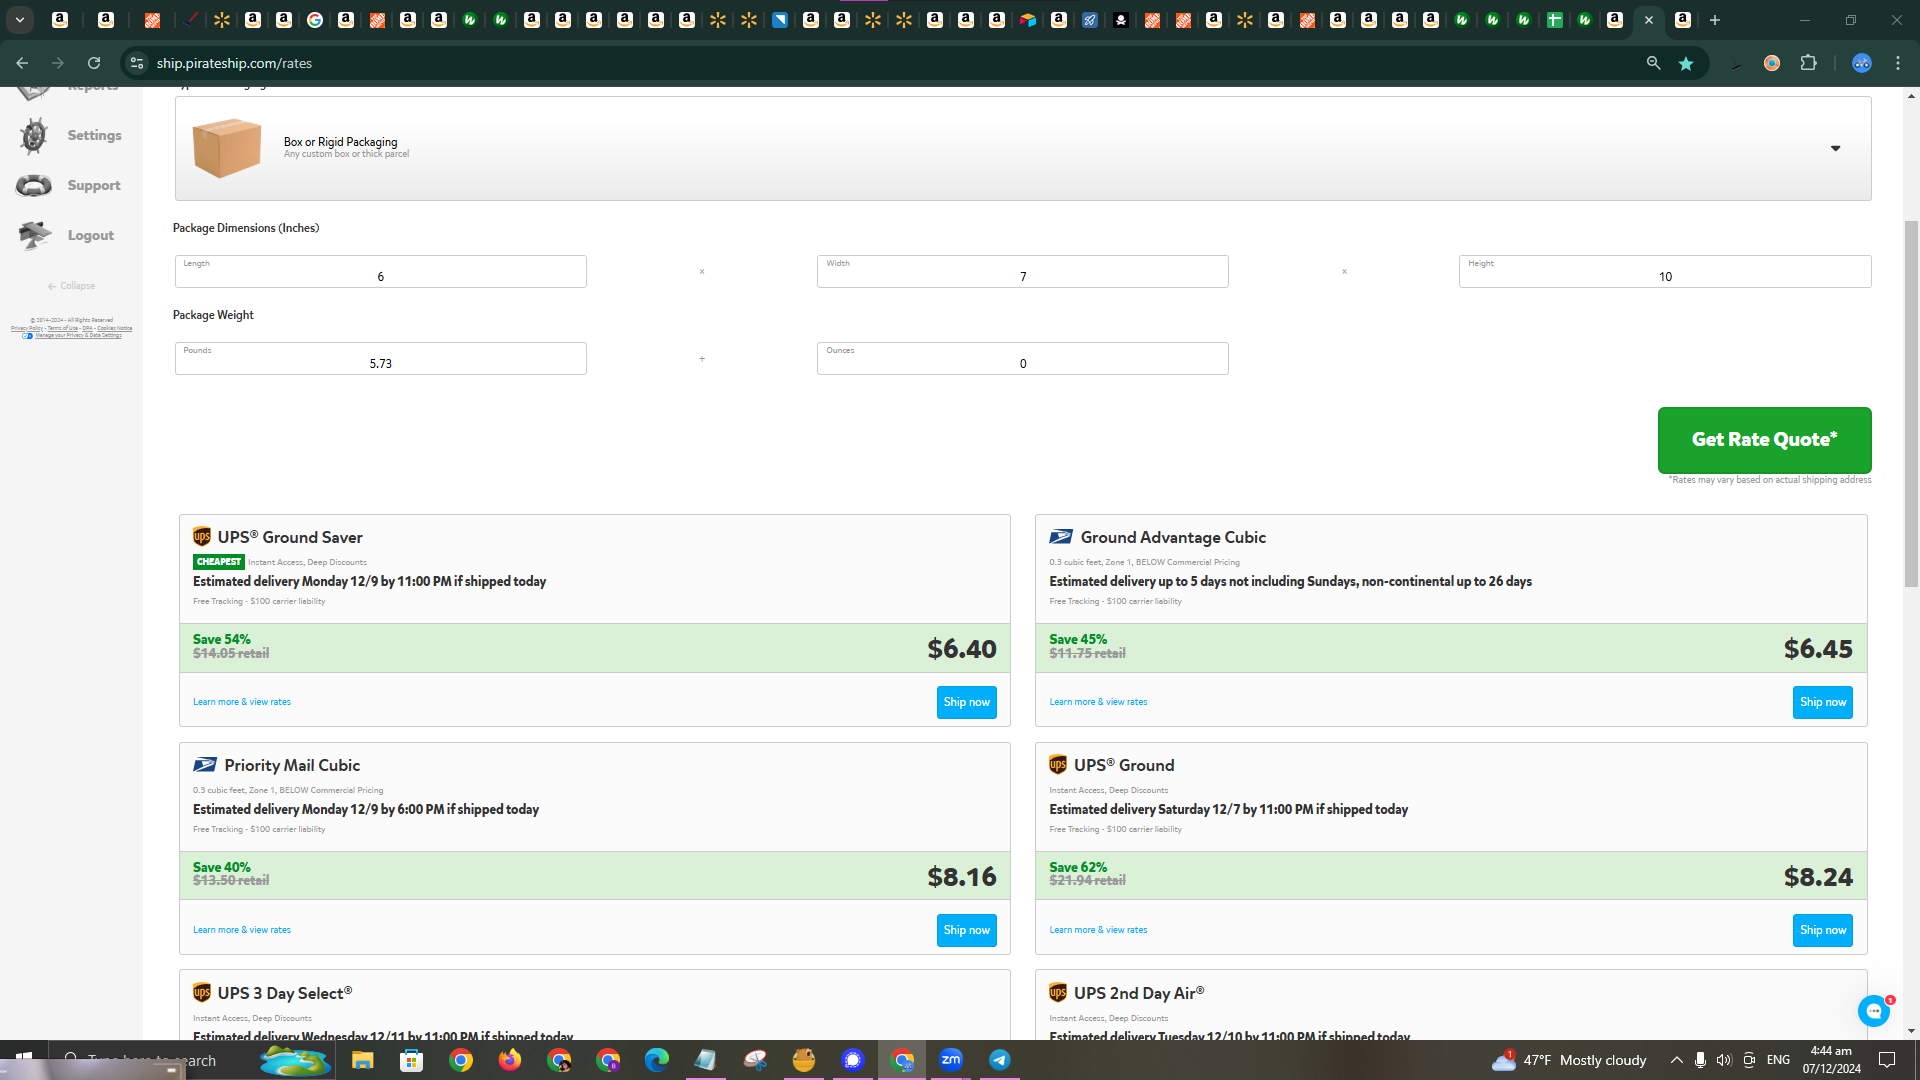Click the CHEAPEST badge on UPS Ground Saver
This screenshot has height=1080, width=1920.
click(219, 562)
